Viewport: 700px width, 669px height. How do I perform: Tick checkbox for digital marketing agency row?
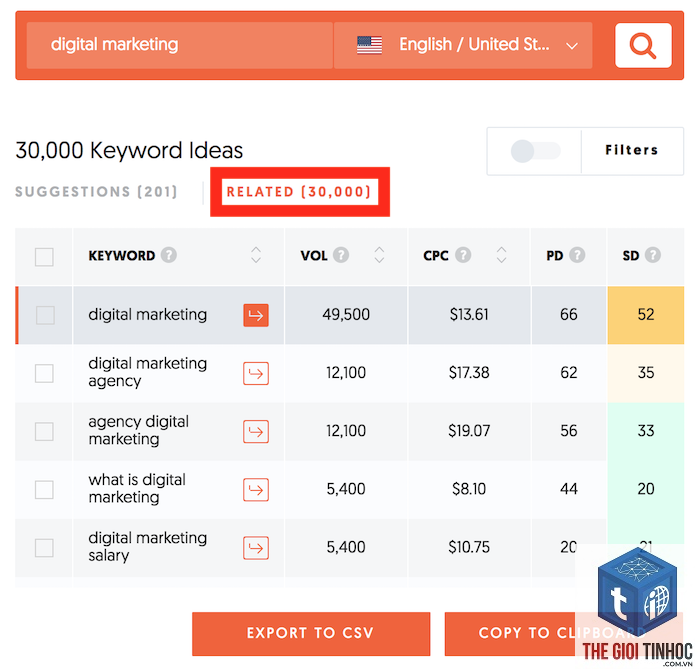pyautogui.click(x=44, y=373)
